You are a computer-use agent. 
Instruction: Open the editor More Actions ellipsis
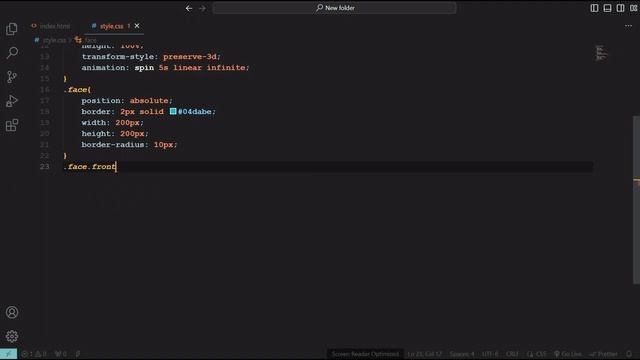pyautogui.click(x=628, y=26)
